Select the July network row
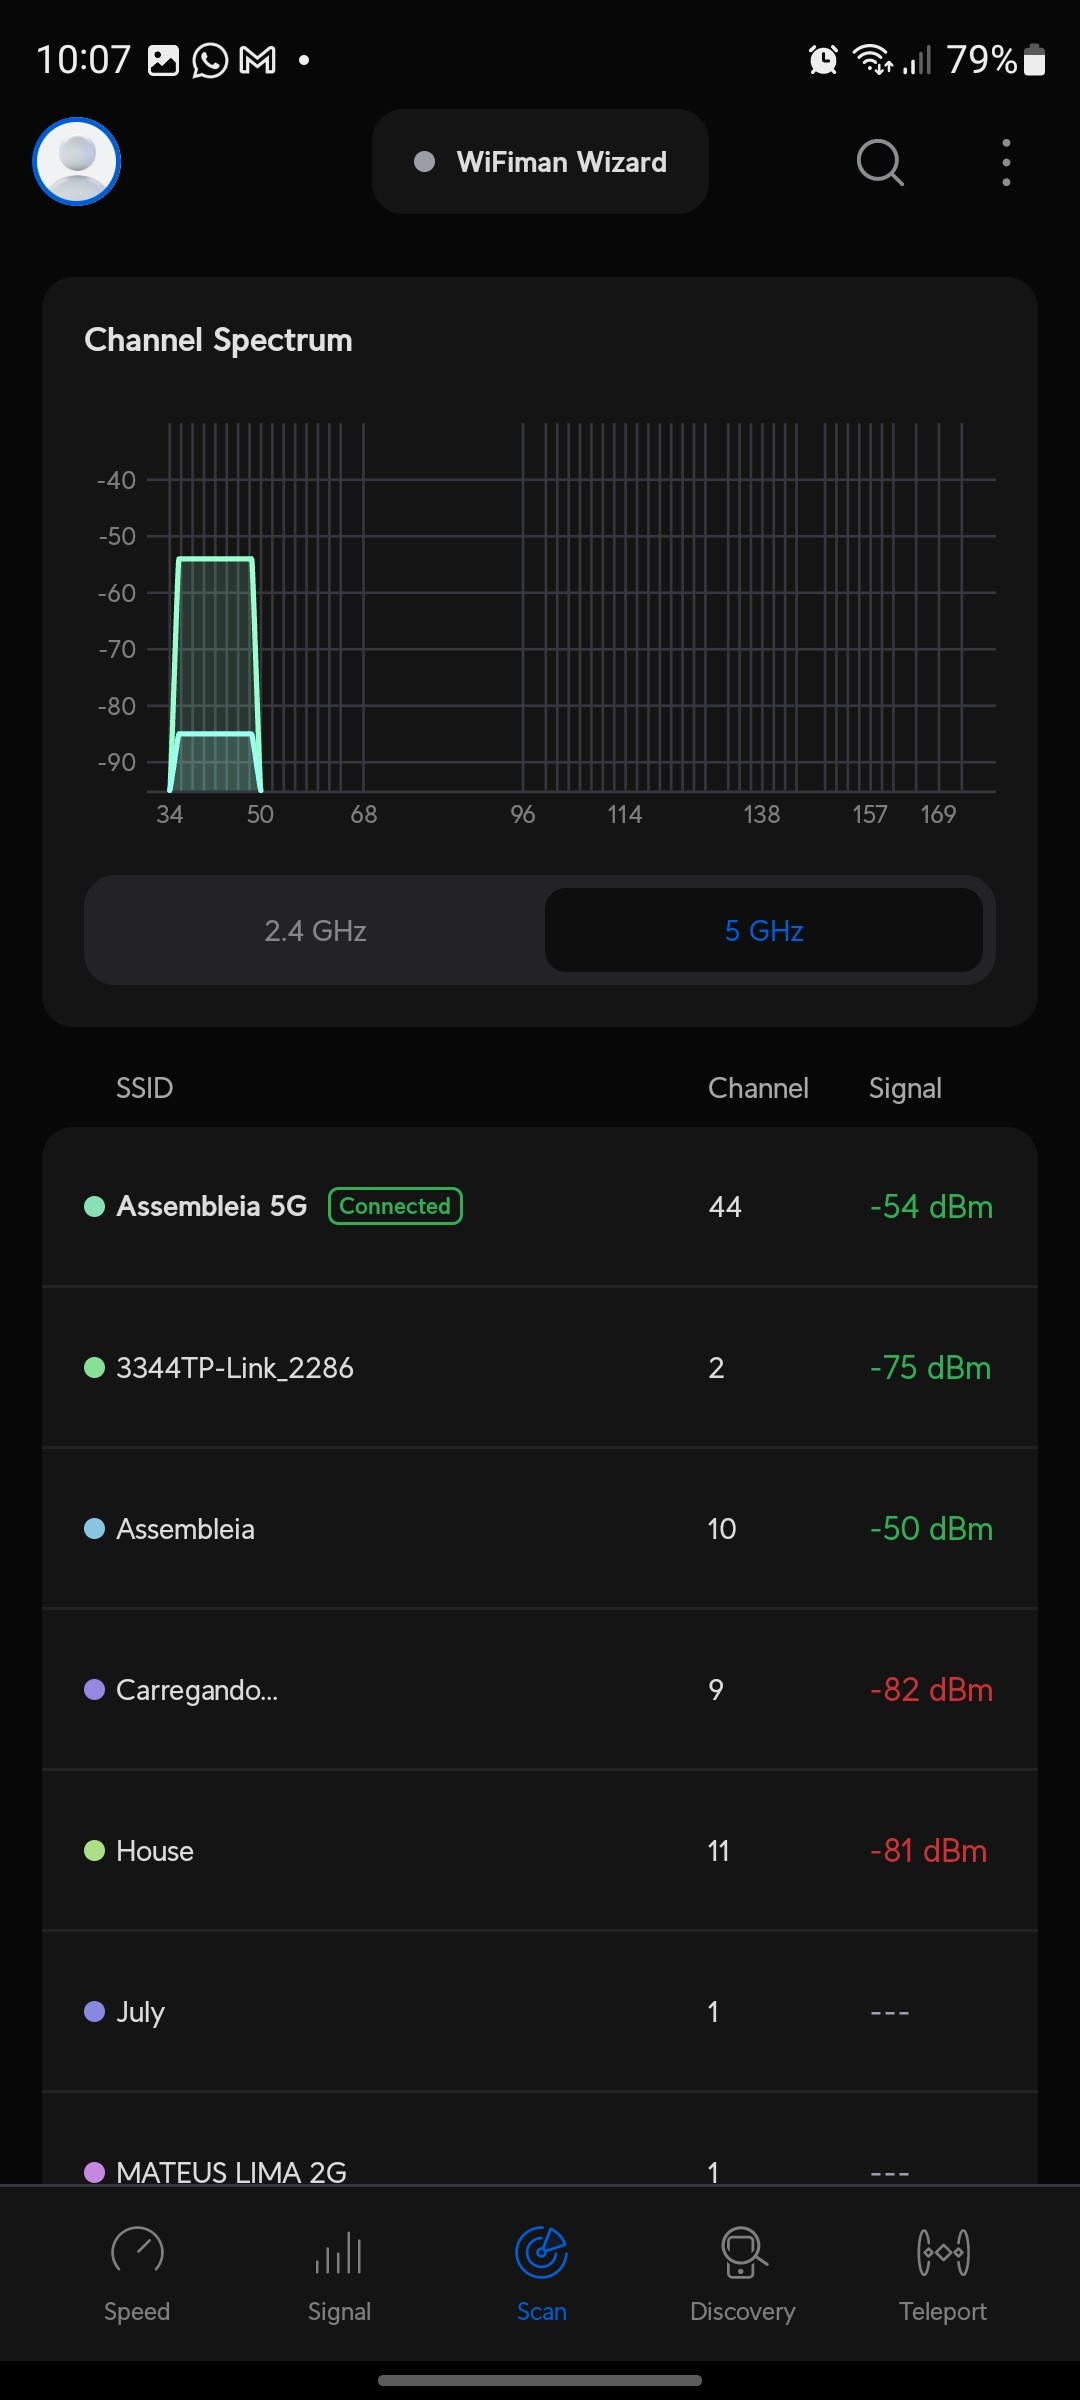This screenshot has width=1080, height=2400. 540,2012
